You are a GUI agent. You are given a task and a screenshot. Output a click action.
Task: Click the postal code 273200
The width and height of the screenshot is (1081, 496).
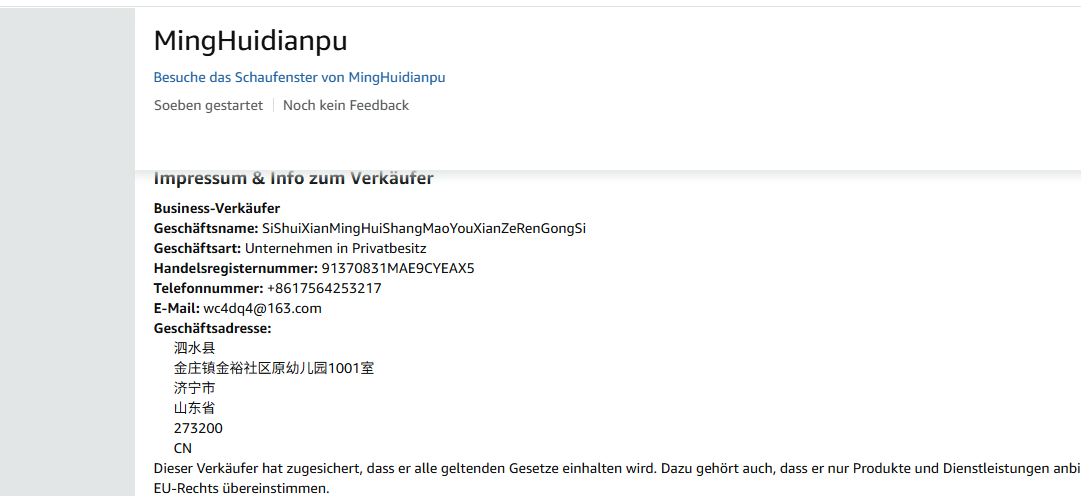point(198,428)
